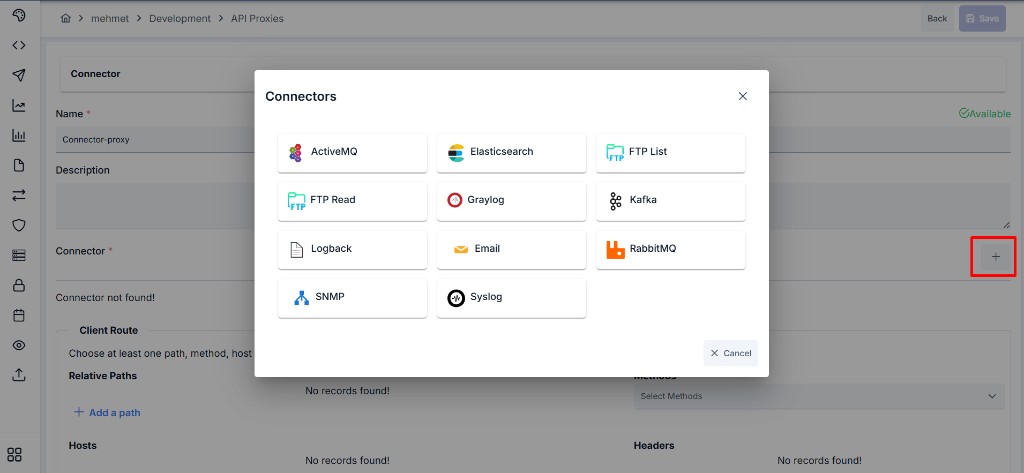The image size is (1024, 473).
Task: Click the Available status label
Action: (985, 114)
